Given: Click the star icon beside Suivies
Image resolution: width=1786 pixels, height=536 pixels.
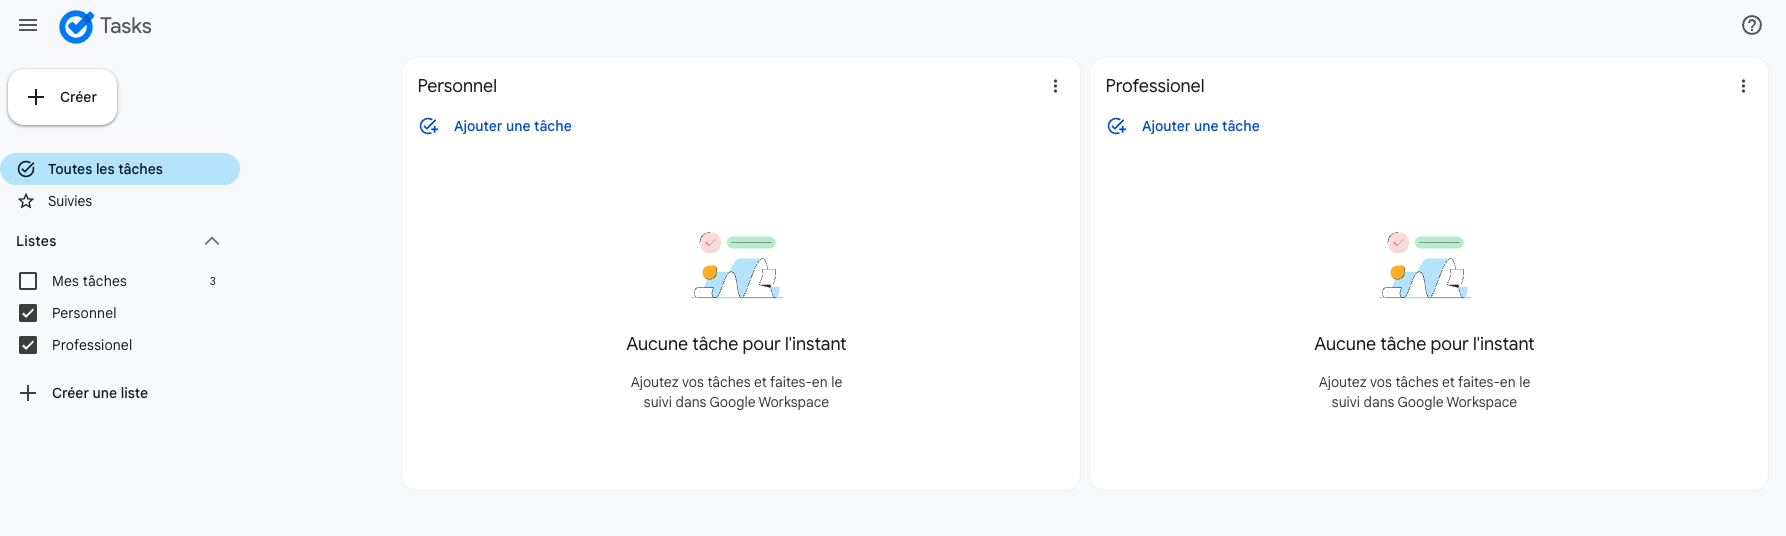Looking at the screenshot, I should click(27, 201).
